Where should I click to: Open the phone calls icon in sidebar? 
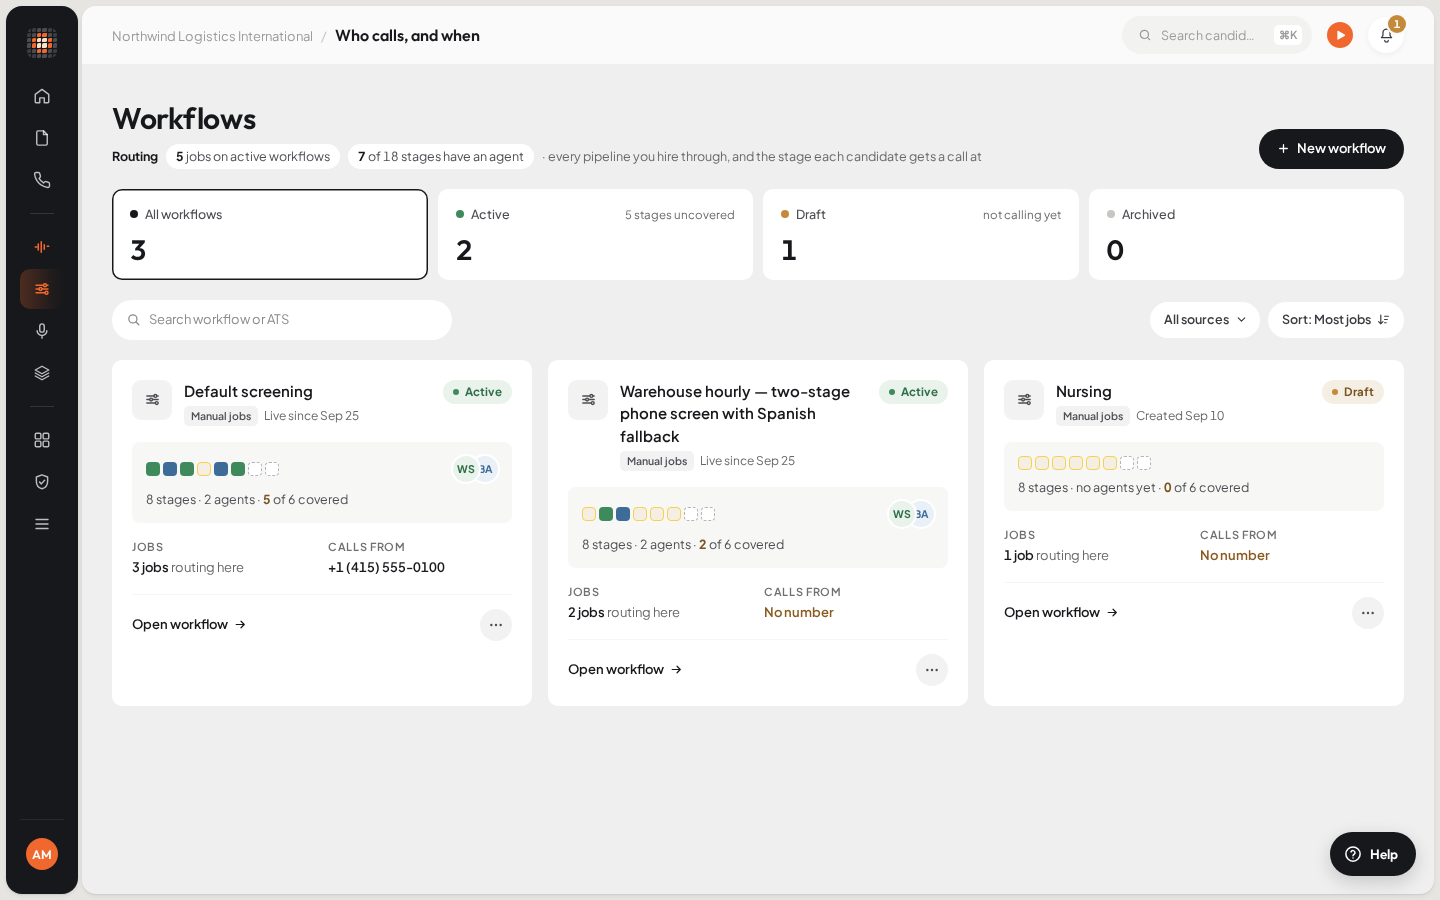coord(42,180)
